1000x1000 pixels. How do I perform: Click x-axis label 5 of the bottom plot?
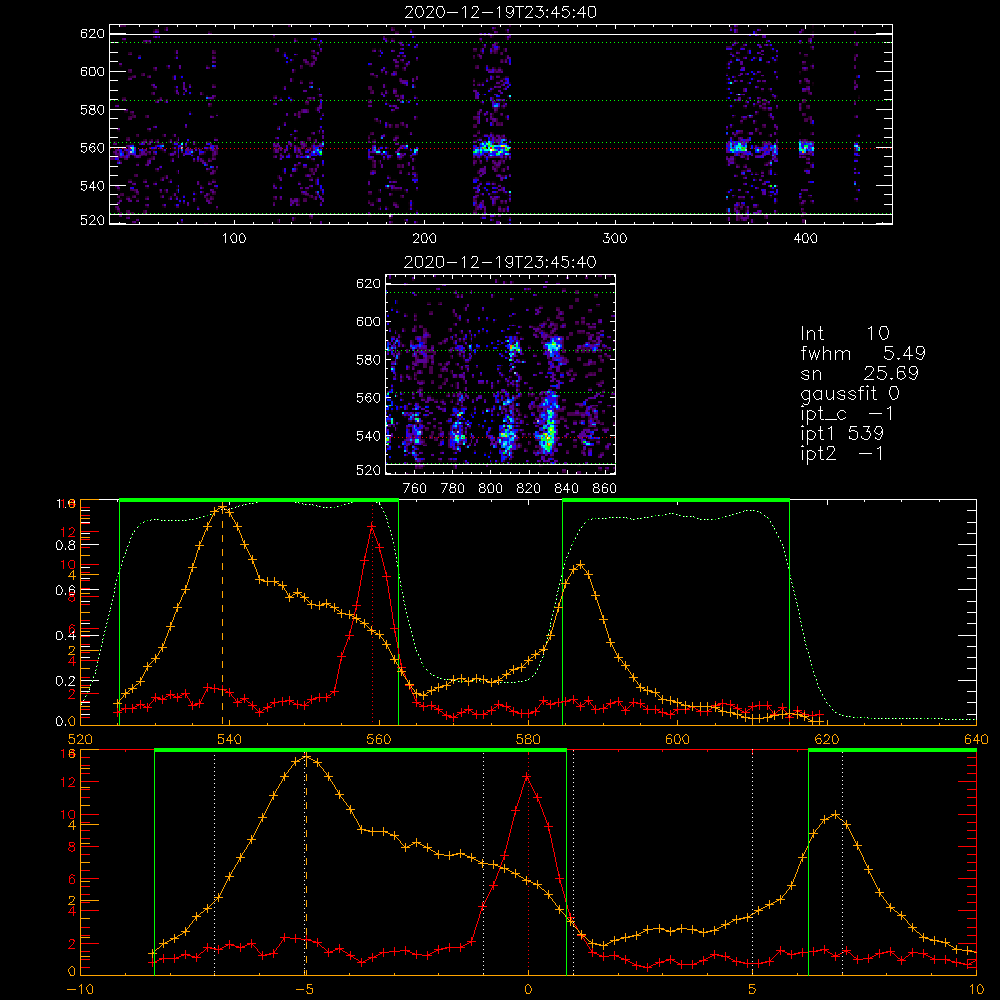click(753, 989)
